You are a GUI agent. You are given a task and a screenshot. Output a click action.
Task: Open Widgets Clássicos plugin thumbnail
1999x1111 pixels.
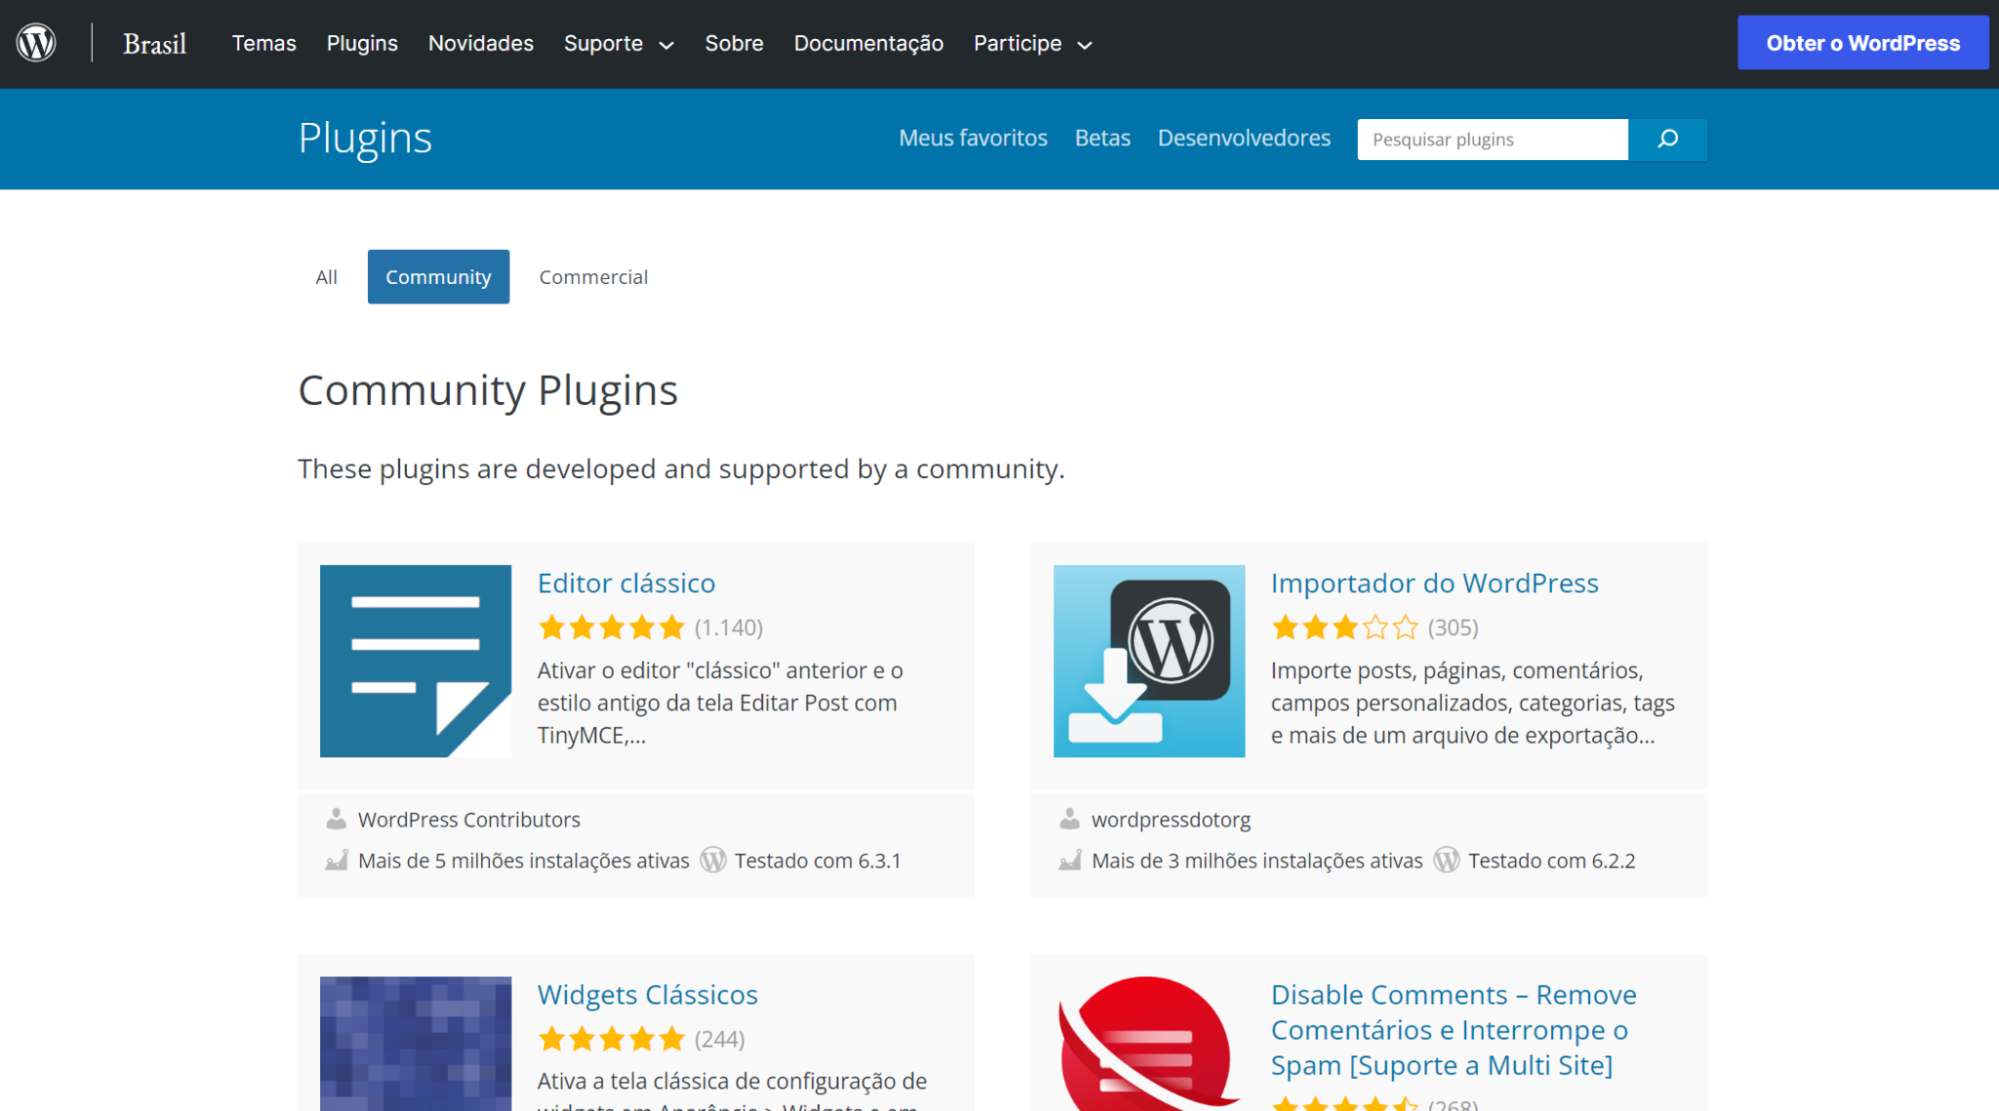point(415,1043)
